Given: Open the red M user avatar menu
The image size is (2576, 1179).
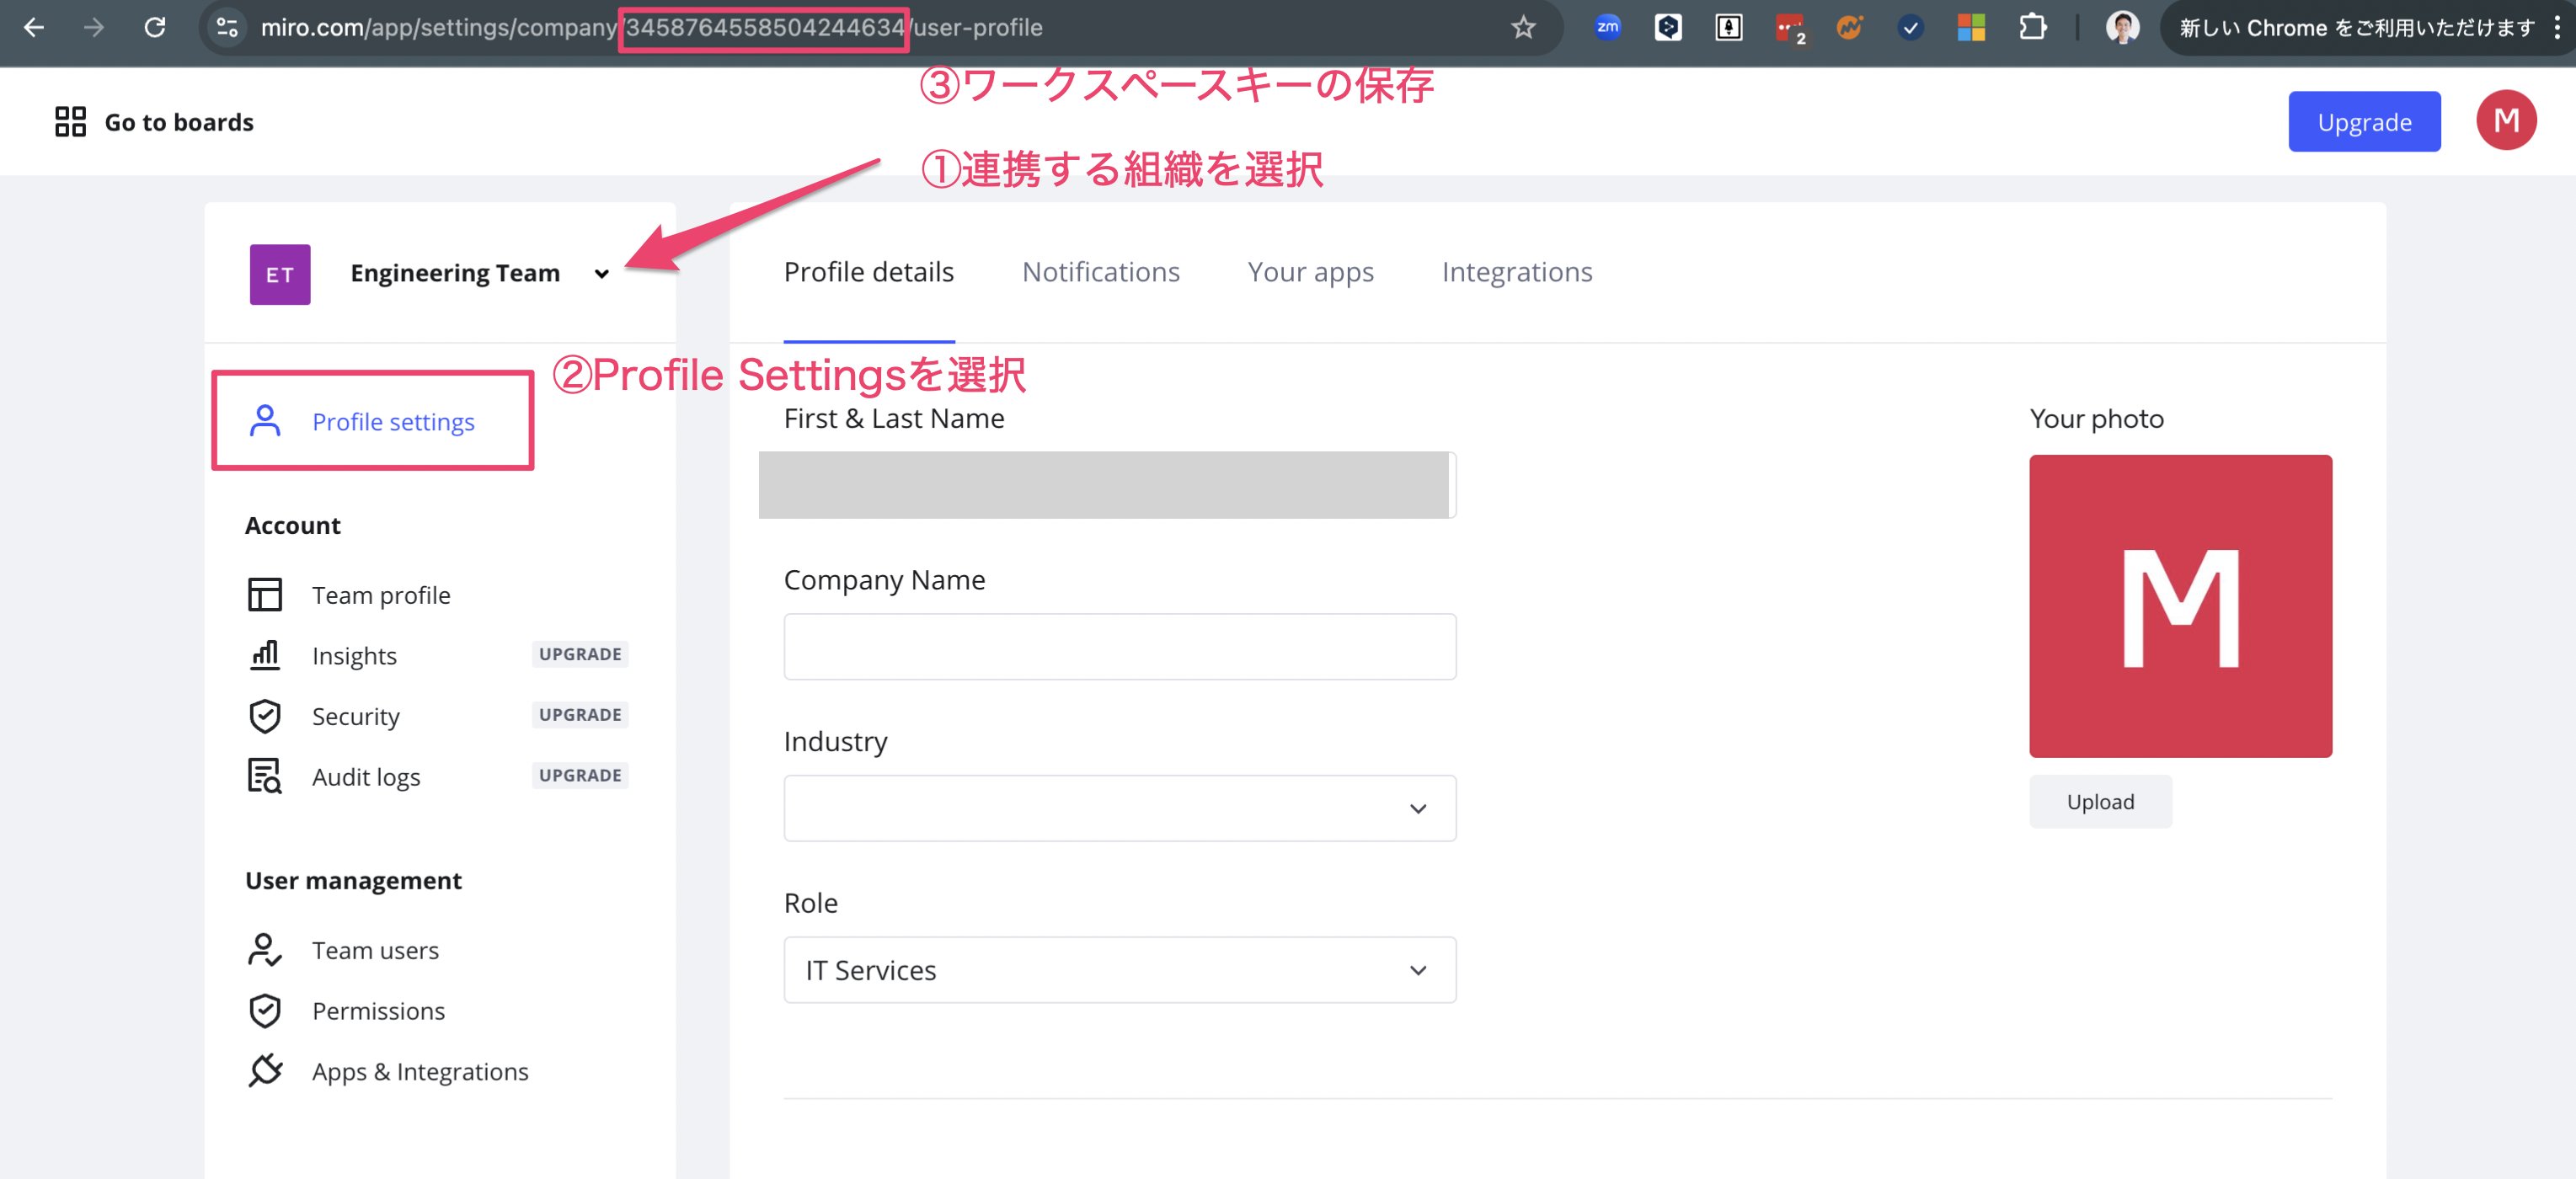Looking at the screenshot, I should [2505, 120].
